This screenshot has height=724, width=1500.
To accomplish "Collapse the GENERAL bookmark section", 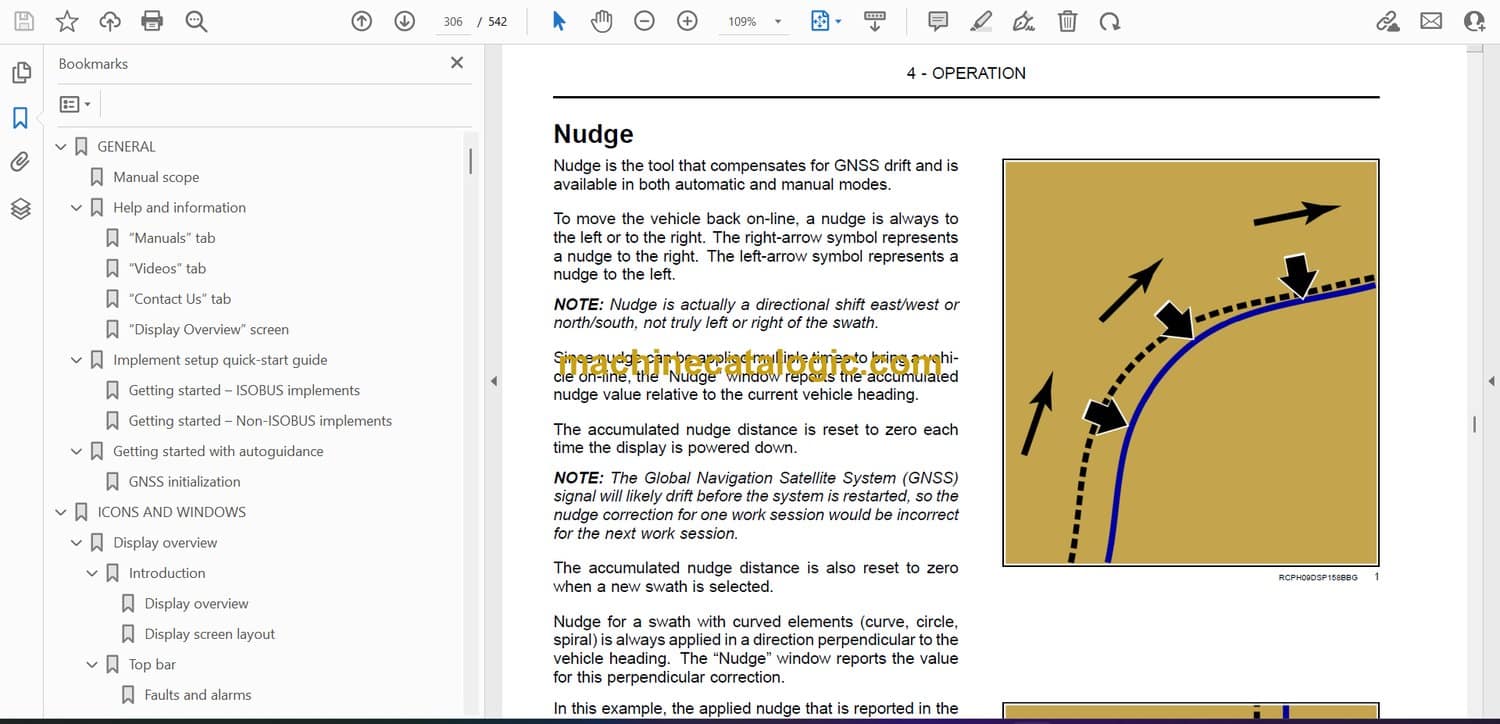I will point(61,147).
